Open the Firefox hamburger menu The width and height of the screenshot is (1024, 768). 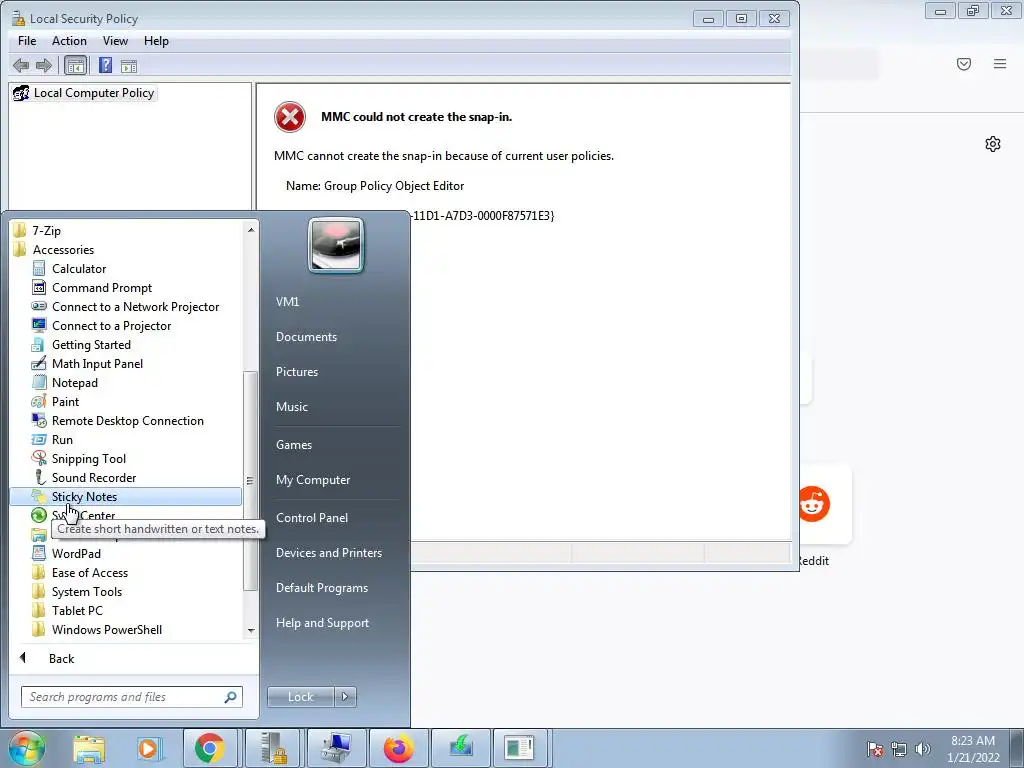[x=1000, y=64]
